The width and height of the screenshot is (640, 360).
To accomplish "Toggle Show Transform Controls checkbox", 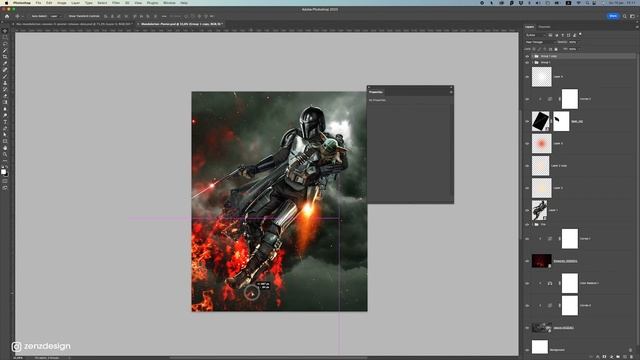I will pyautogui.click(x=66, y=16).
